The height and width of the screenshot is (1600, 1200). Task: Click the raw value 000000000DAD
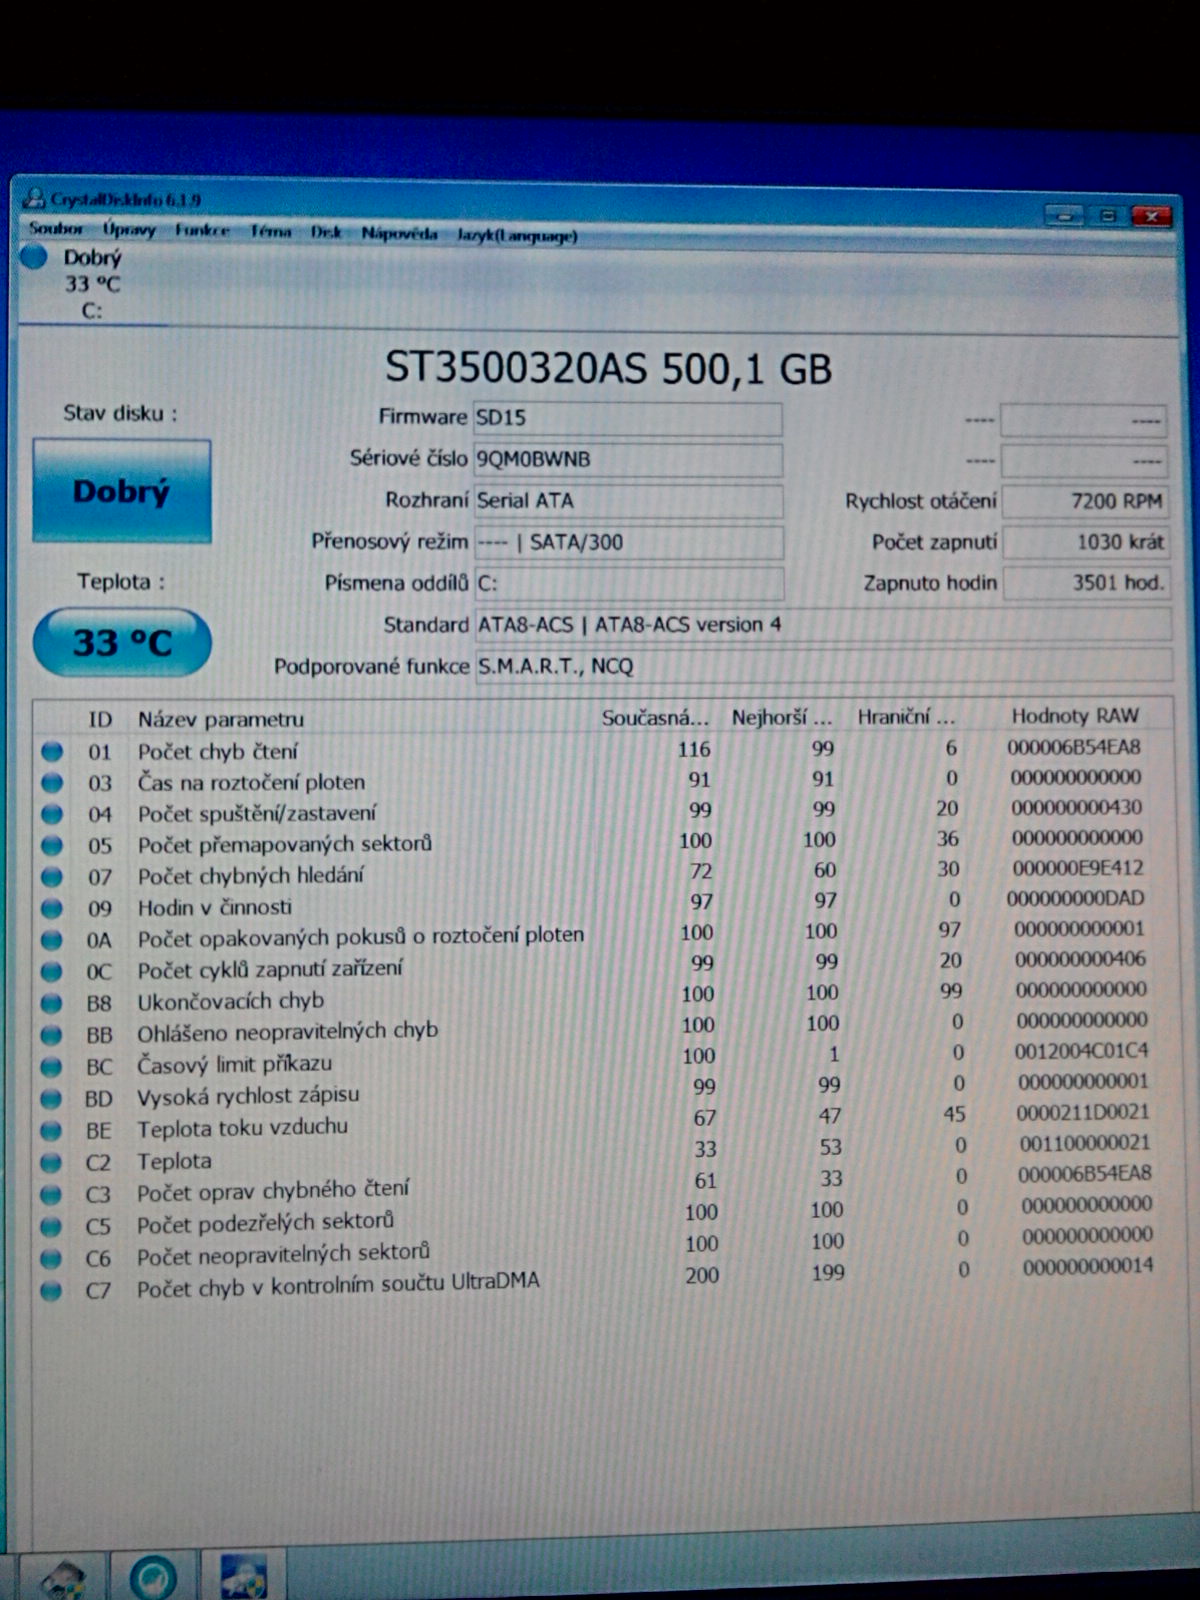(1076, 898)
